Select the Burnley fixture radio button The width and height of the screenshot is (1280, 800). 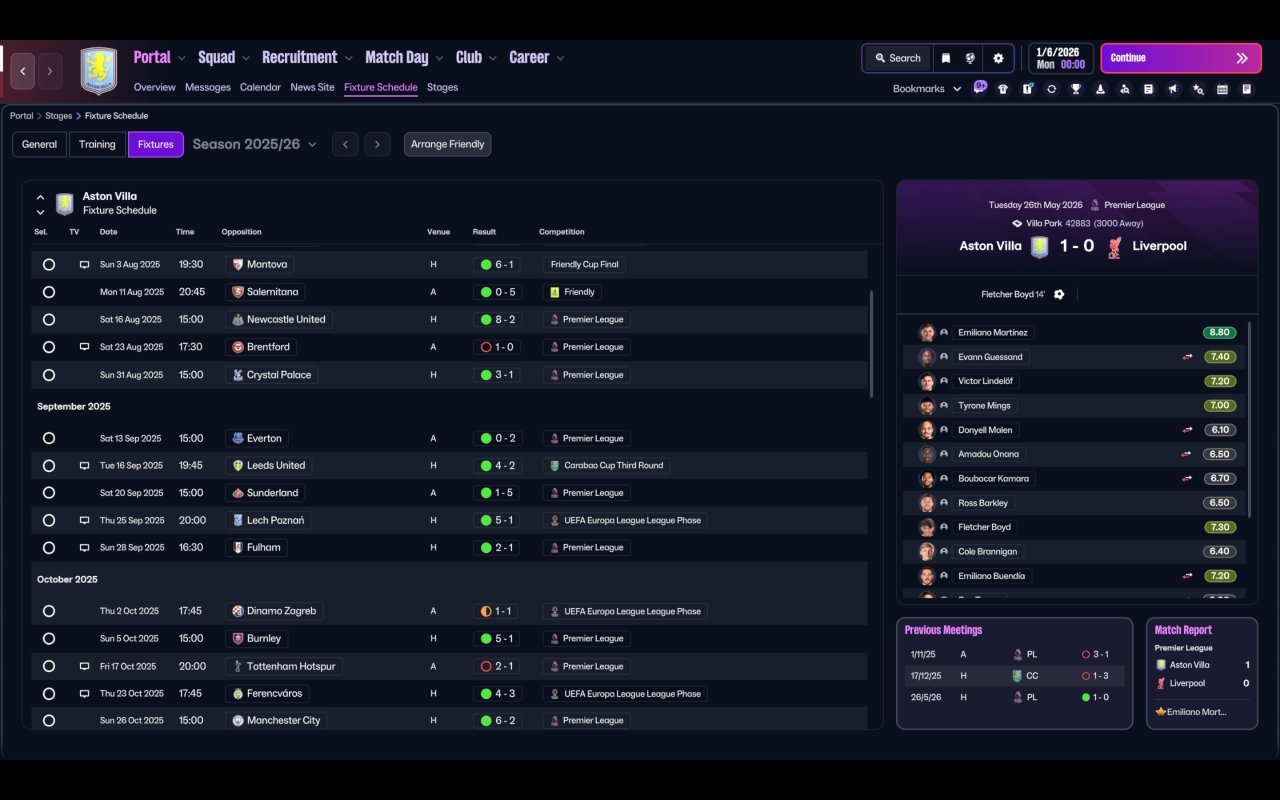[49, 638]
